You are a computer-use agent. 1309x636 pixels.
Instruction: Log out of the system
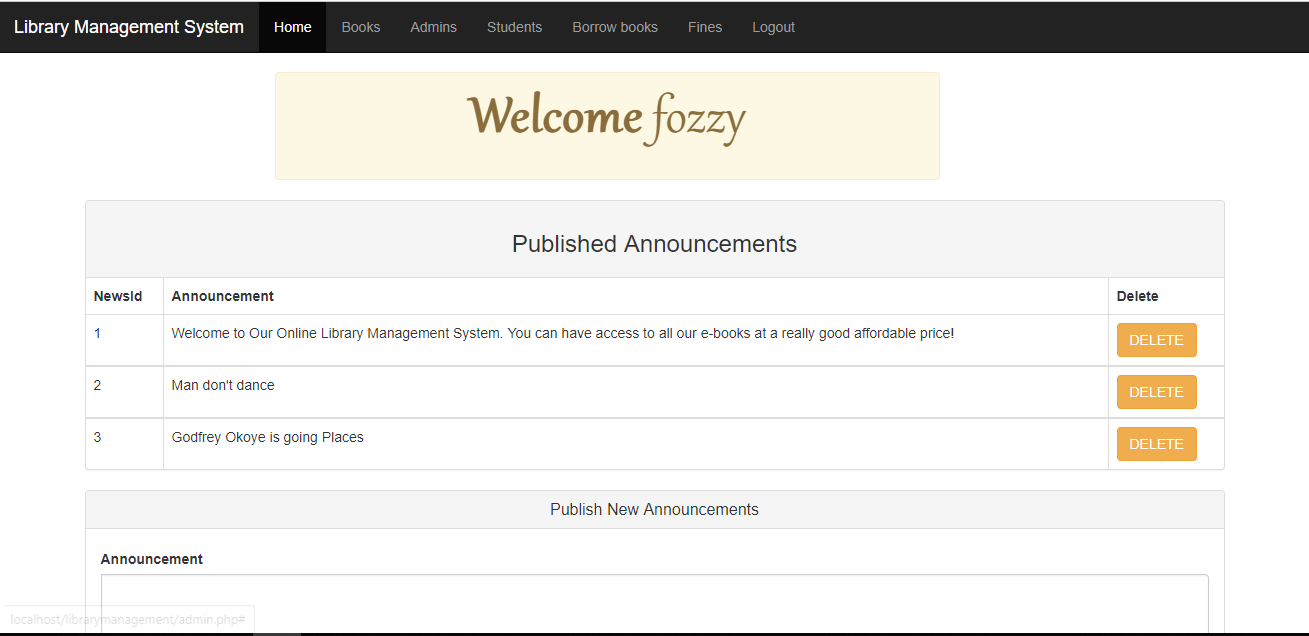tap(773, 27)
